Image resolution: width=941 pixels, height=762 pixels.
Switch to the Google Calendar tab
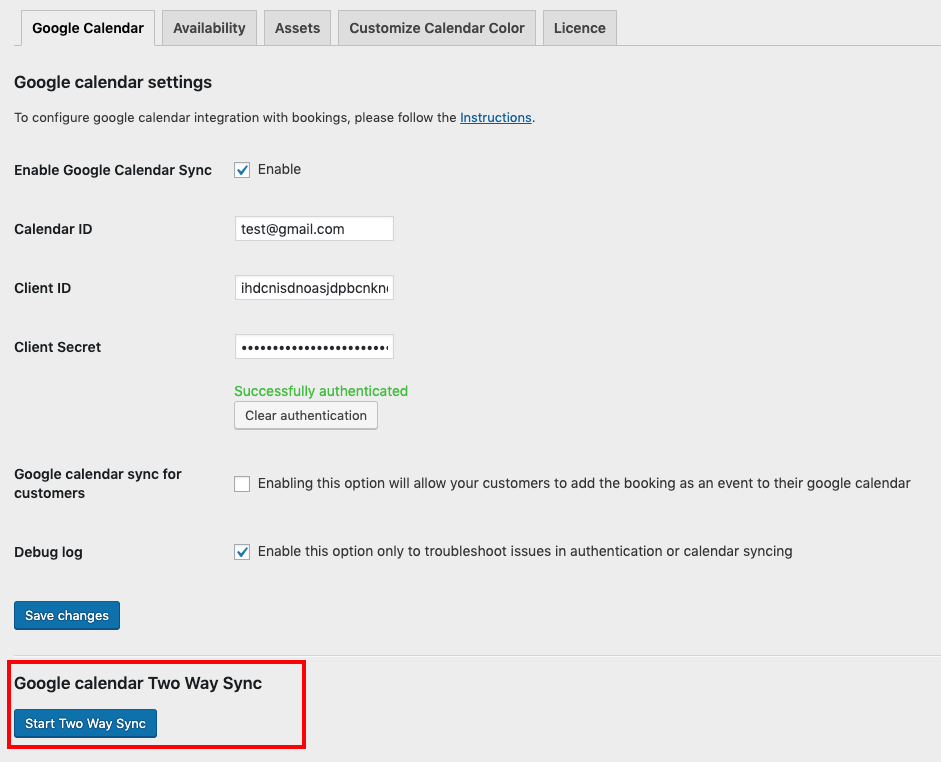(x=88, y=28)
